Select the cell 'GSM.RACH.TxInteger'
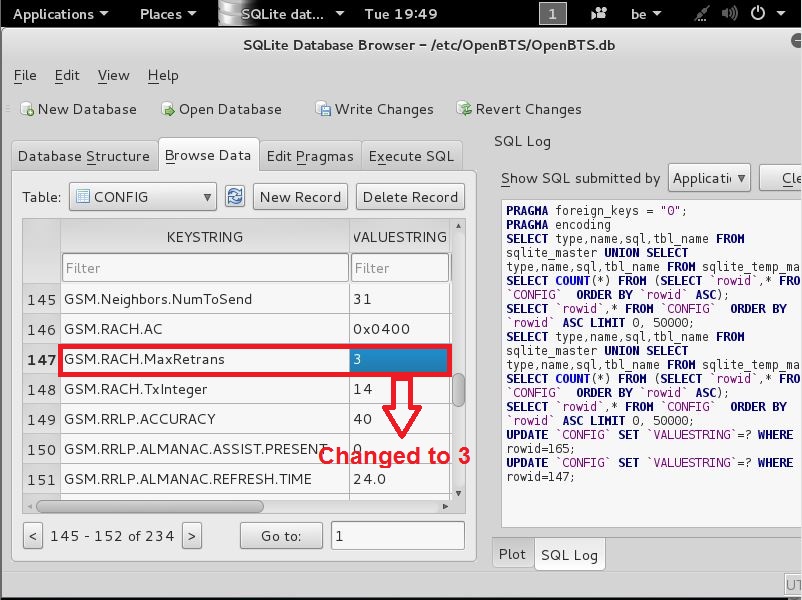Viewport: 802px width, 600px height. coord(205,389)
